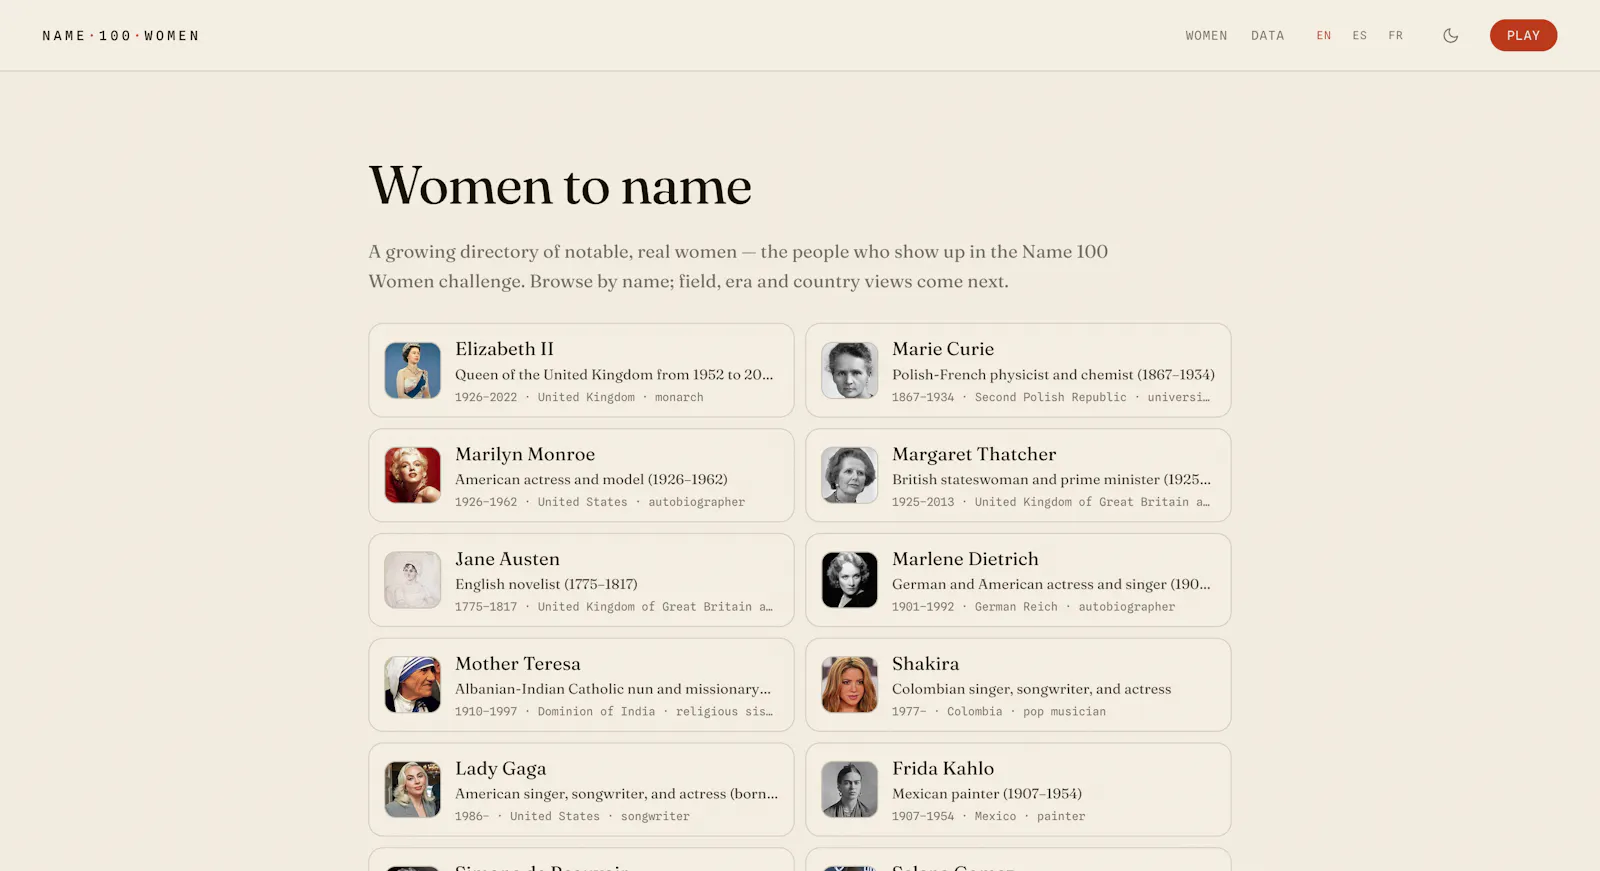Open Marie Curie portrait thumbnail
Screen dimensions: 1600x871
click(849, 370)
